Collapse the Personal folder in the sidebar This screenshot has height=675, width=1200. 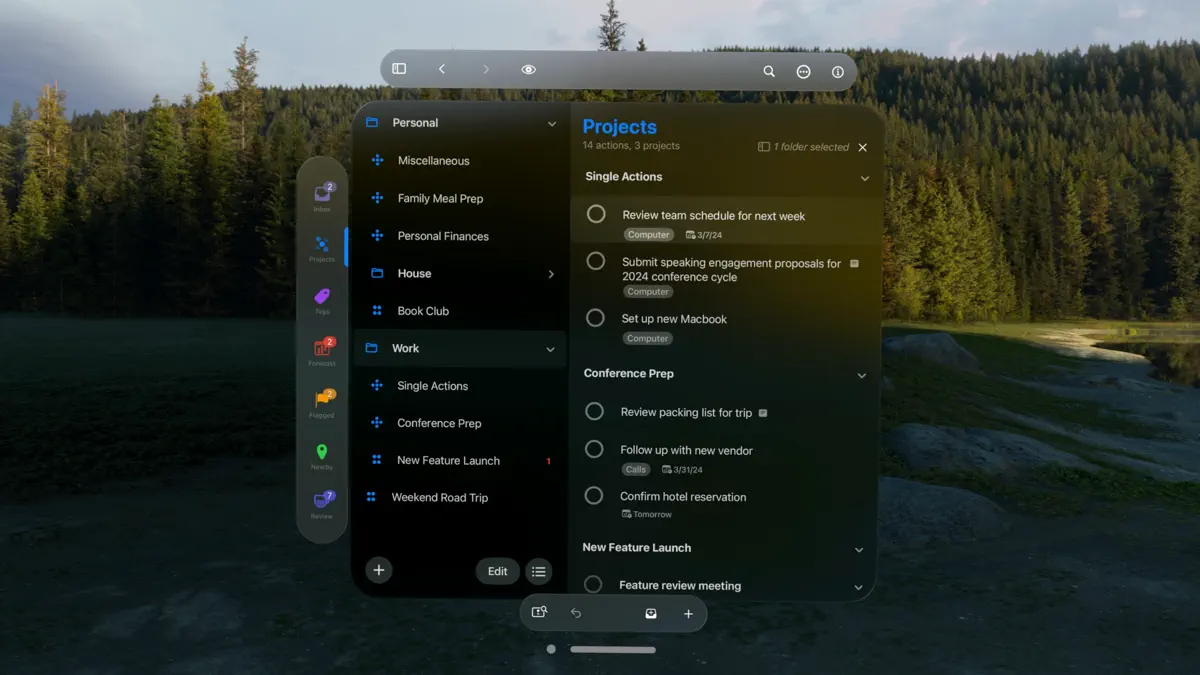[x=551, y=123]
